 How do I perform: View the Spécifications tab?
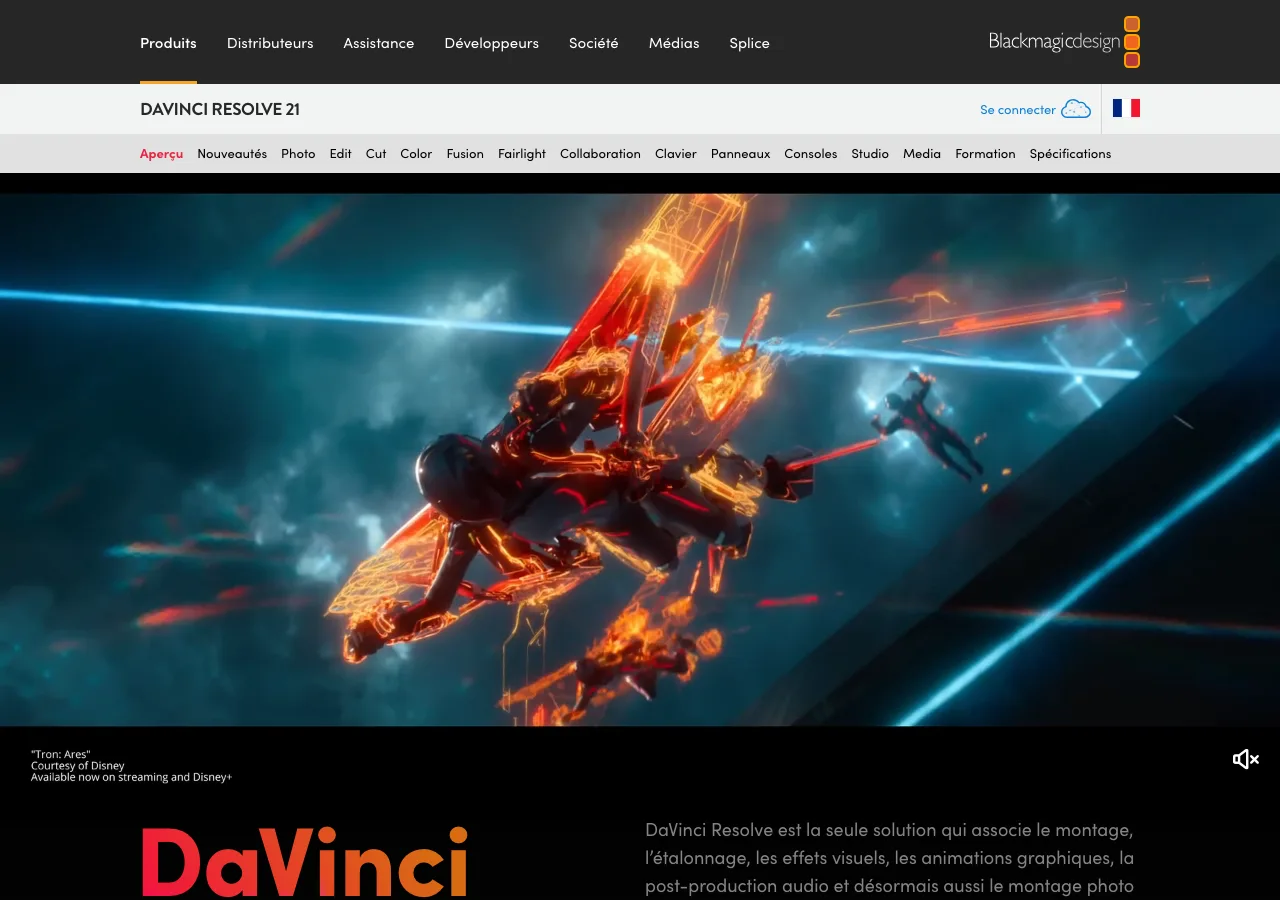point(1070,154)
